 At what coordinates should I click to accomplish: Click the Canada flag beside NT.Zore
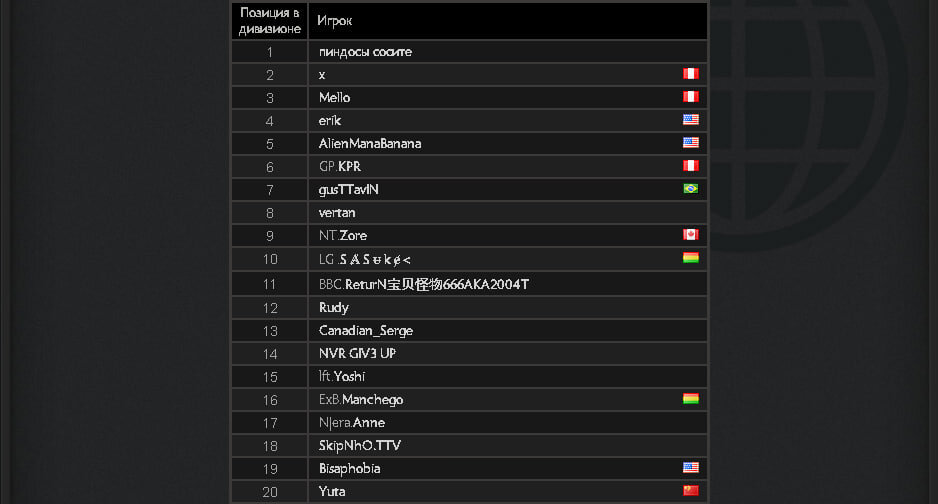click(690, 235)
